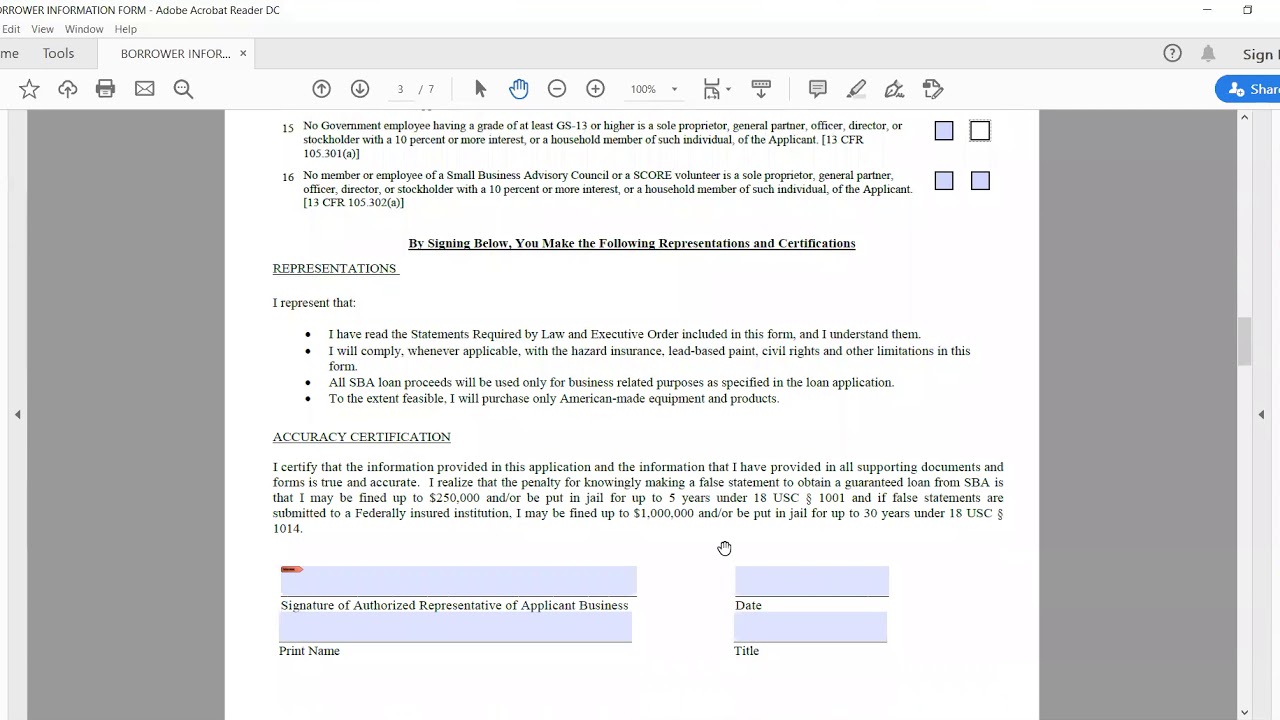Click 'I represent that:' text
Screen dimensions: 1280x720
[314, 303]
